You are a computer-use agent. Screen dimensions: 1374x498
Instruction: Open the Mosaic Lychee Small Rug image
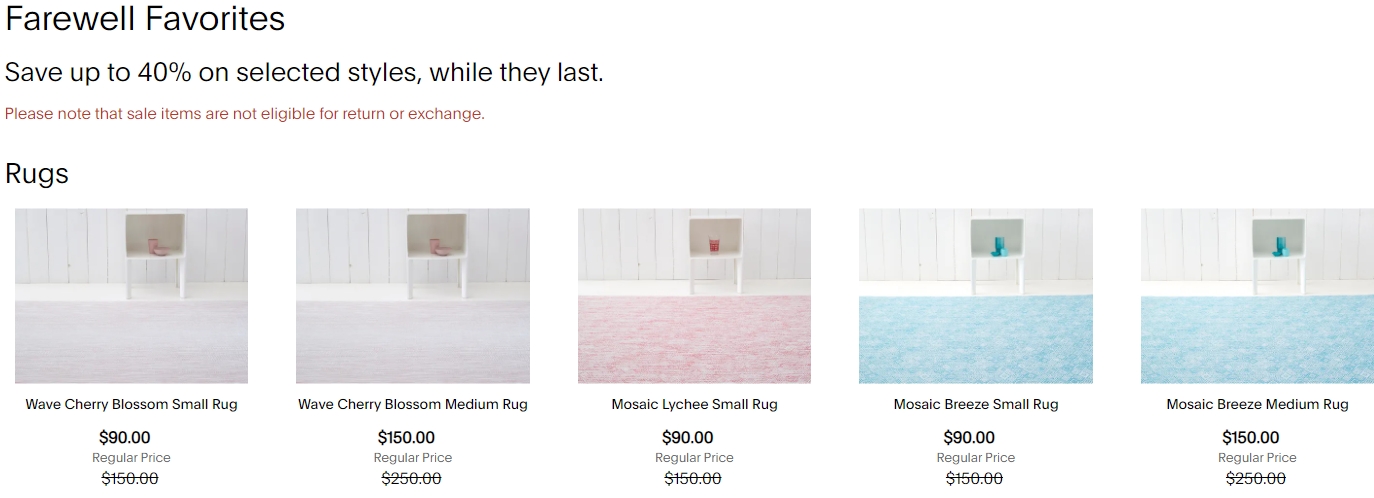[x=694, y=296]
